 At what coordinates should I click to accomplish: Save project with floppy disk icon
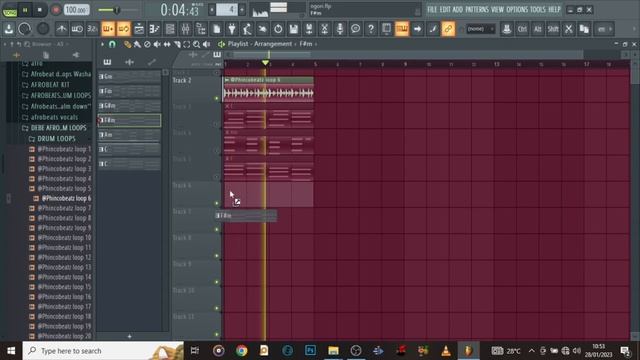(293, 29)
